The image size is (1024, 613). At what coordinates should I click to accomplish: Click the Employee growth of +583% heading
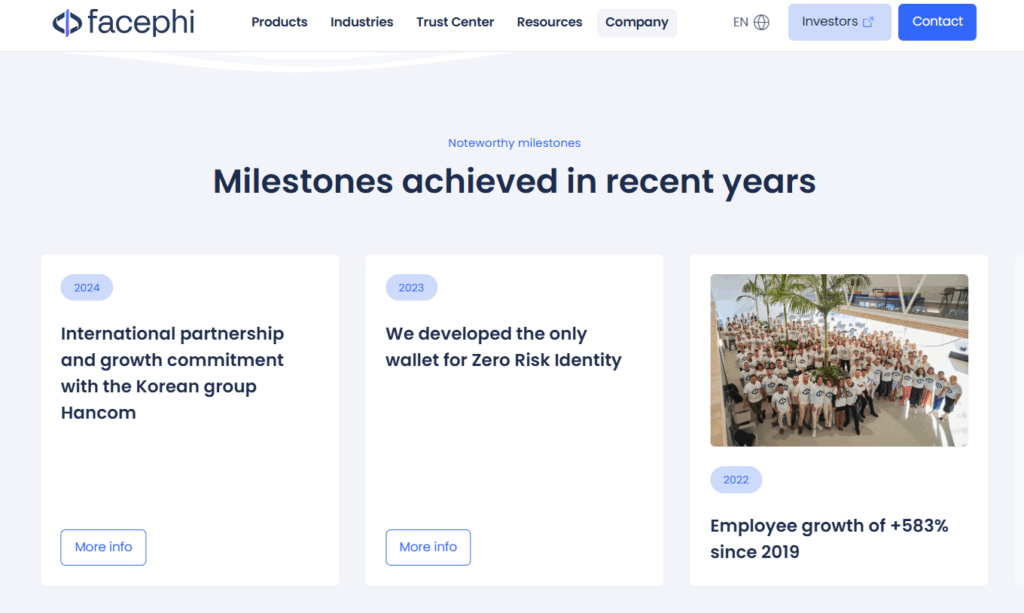[x=829, y=539]
